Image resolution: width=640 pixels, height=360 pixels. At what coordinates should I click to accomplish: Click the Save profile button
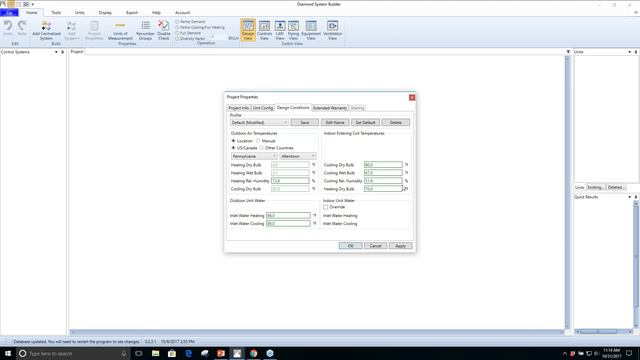(x=304, y=122)
